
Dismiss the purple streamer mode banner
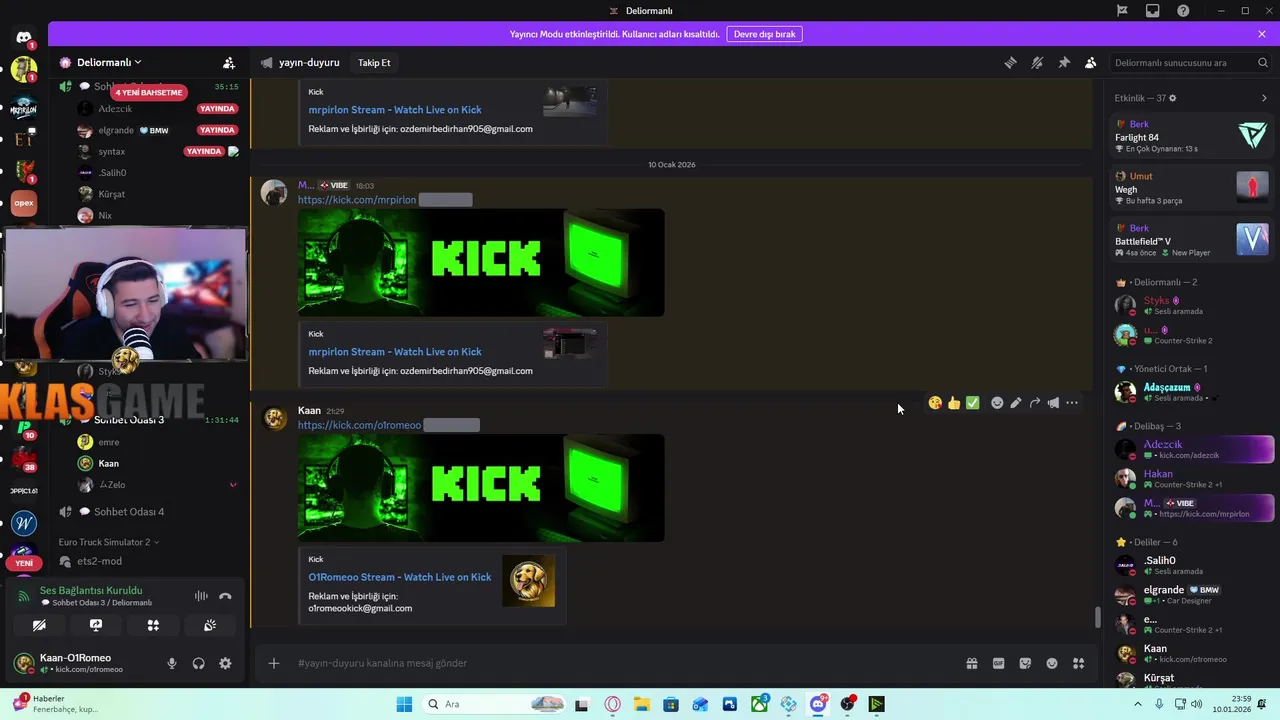(1262, 34)
